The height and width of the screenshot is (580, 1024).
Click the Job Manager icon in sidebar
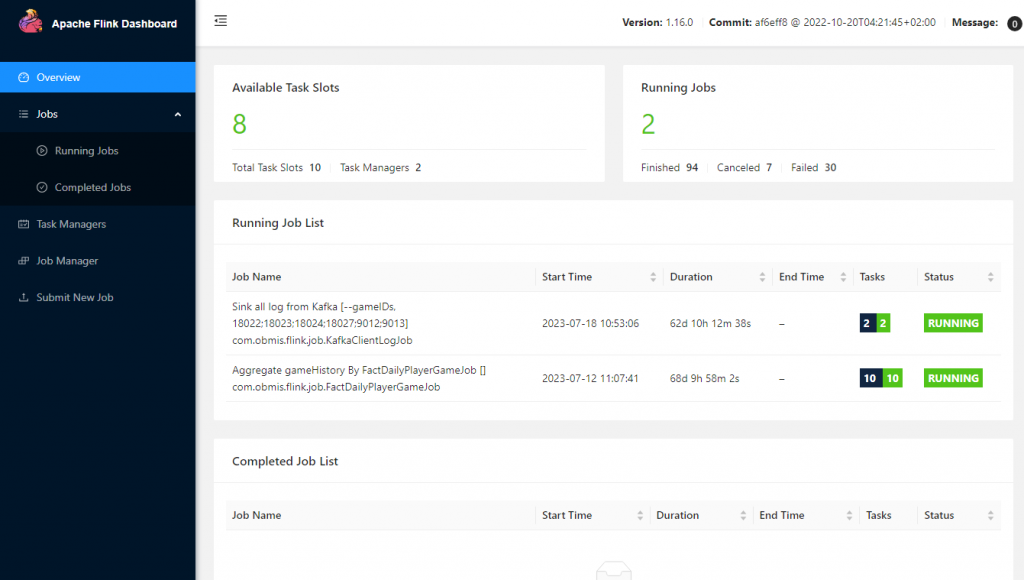point(24,261)
